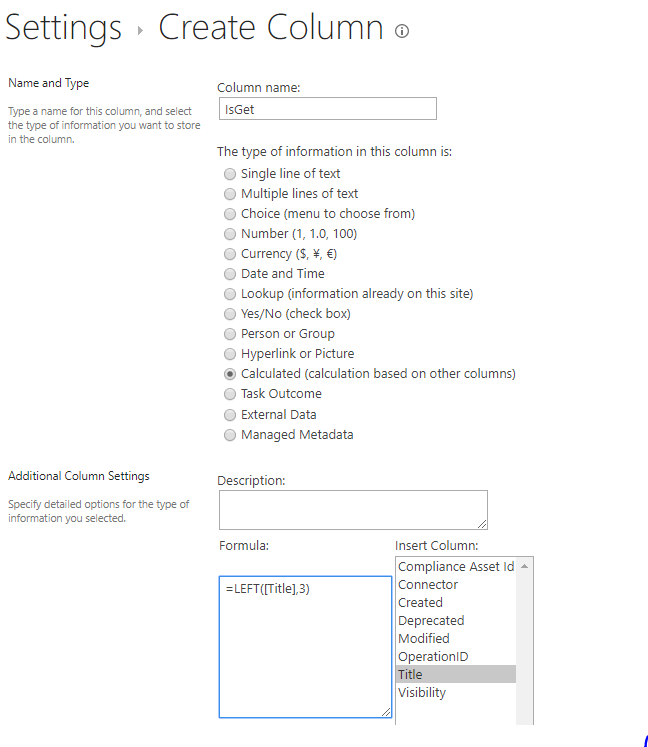648x747 pixels.
Task: Select the Calculated column type
Action: click(230, 374)
